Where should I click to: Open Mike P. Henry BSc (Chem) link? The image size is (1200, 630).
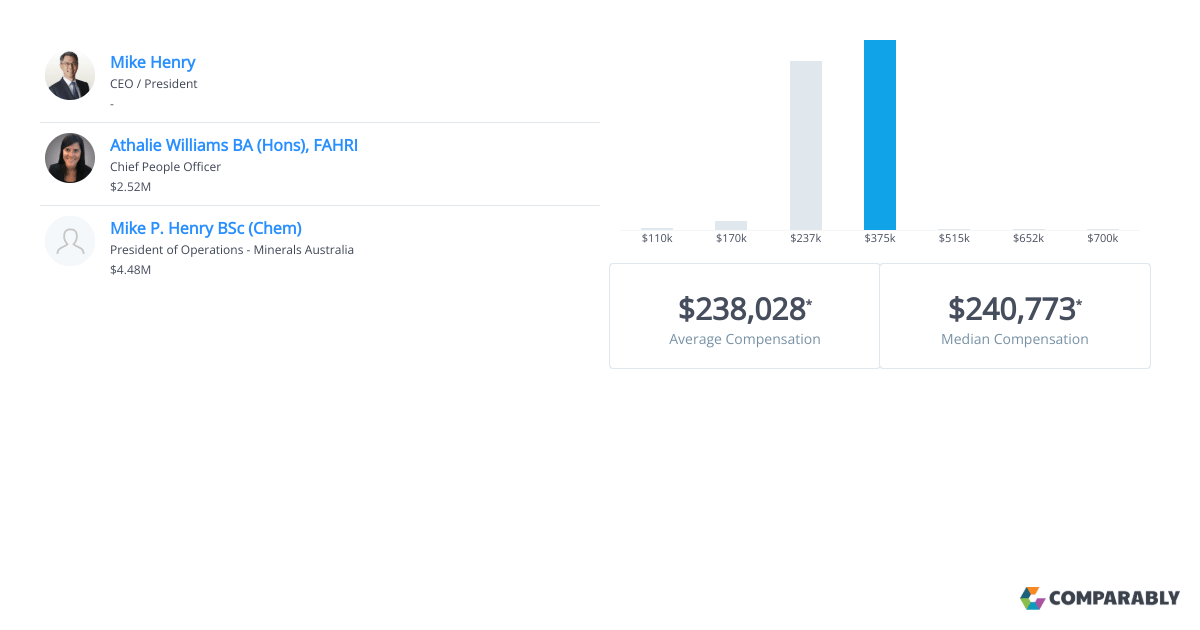coord(205,228)
